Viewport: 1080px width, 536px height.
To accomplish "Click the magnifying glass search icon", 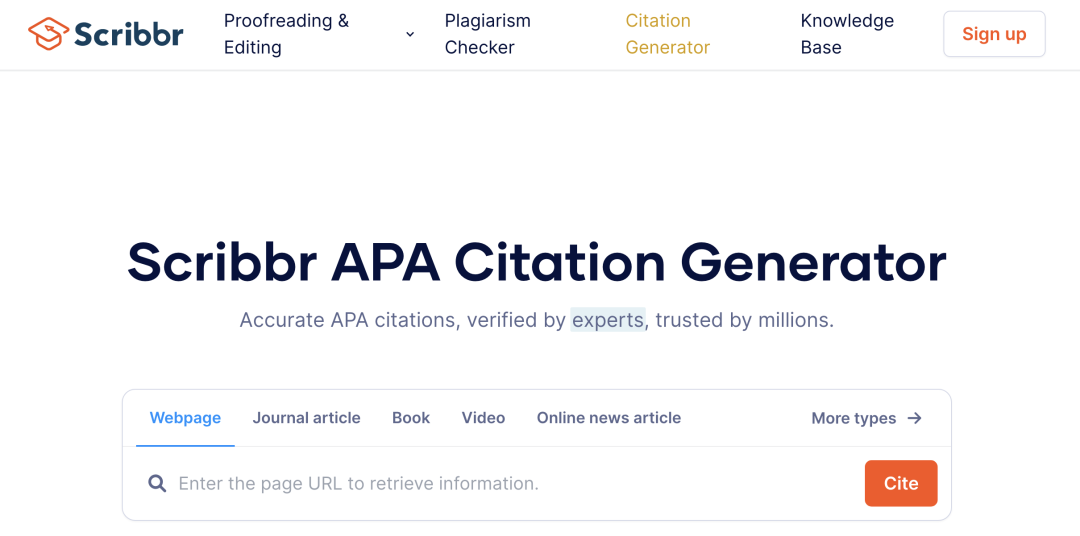I will pos(157,484).
